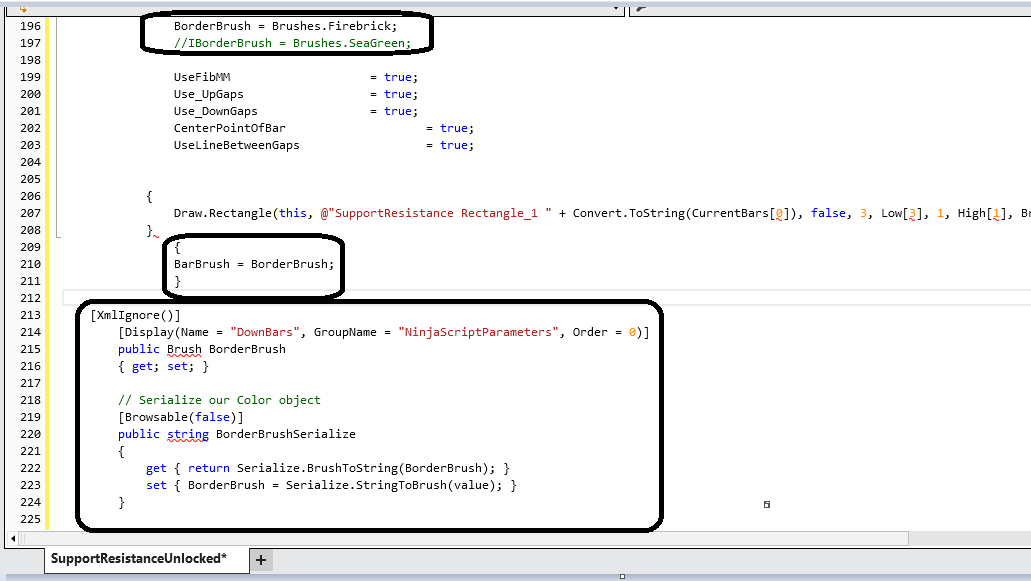Click the opening brace on line 206
Screen dimensions: 1031x581
[x=149, y=196]
